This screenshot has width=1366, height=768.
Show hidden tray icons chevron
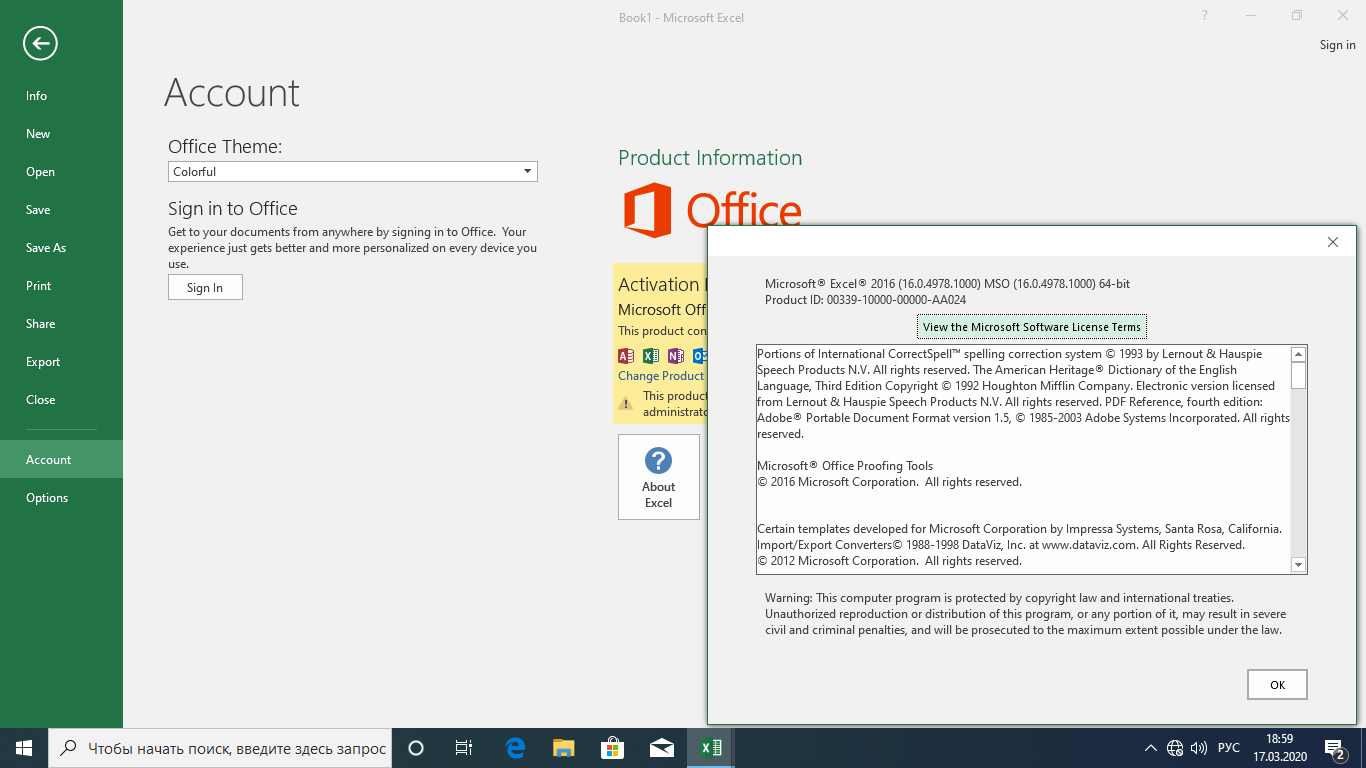tap(1151, 748)
